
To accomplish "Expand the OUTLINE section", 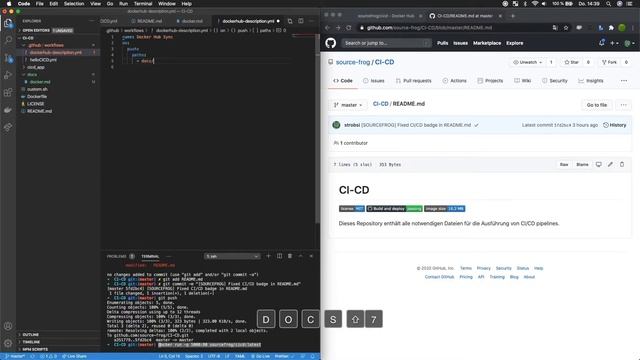I will [x=31, y=335].
